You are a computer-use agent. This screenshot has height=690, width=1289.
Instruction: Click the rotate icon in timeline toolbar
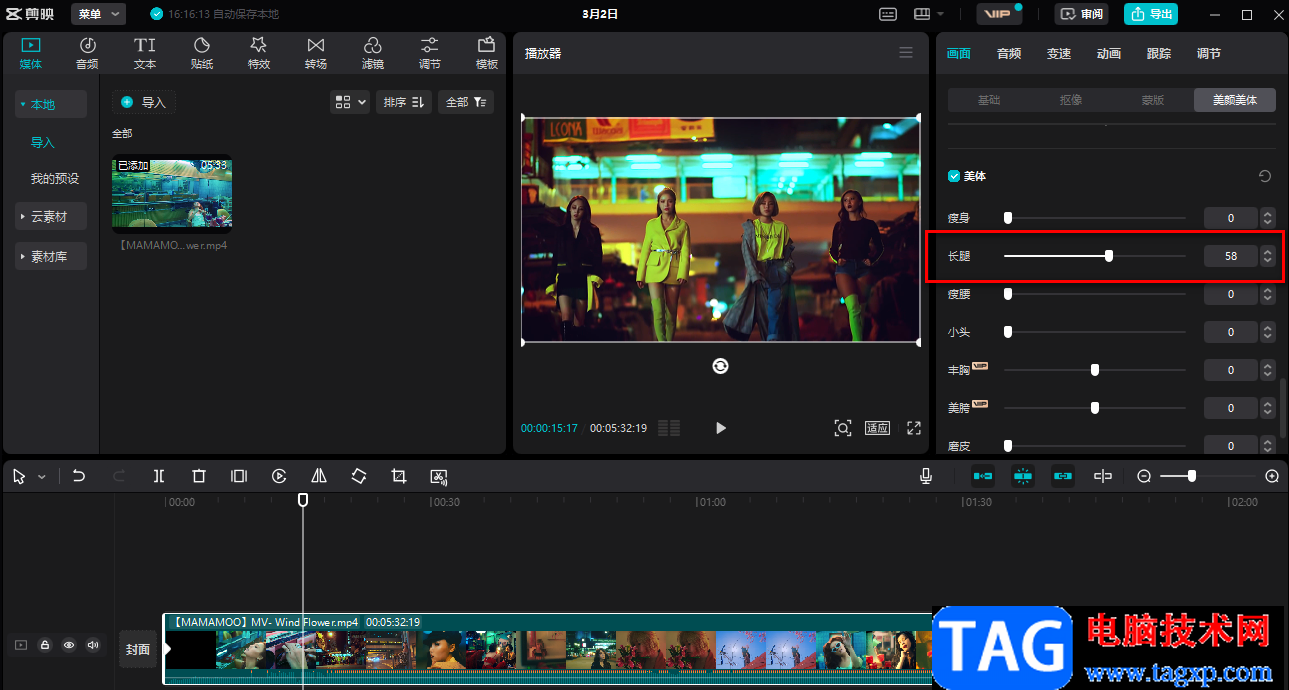pos(359,477)
